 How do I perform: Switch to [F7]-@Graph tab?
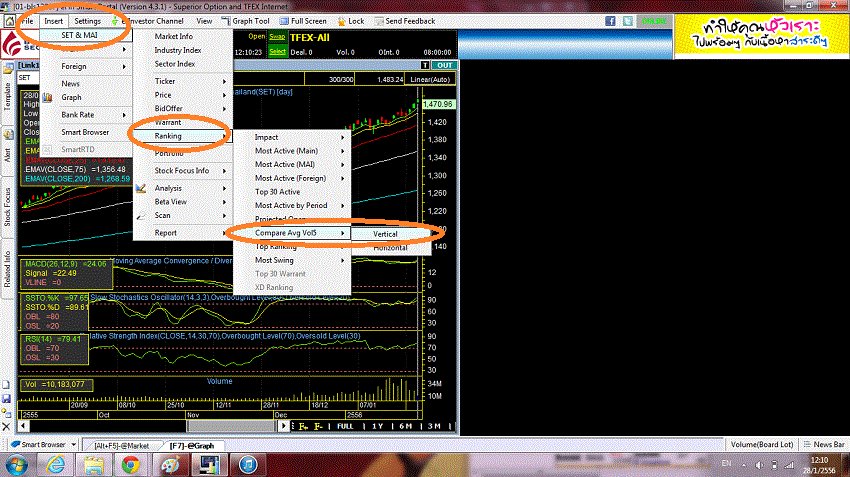click(192, 446)
